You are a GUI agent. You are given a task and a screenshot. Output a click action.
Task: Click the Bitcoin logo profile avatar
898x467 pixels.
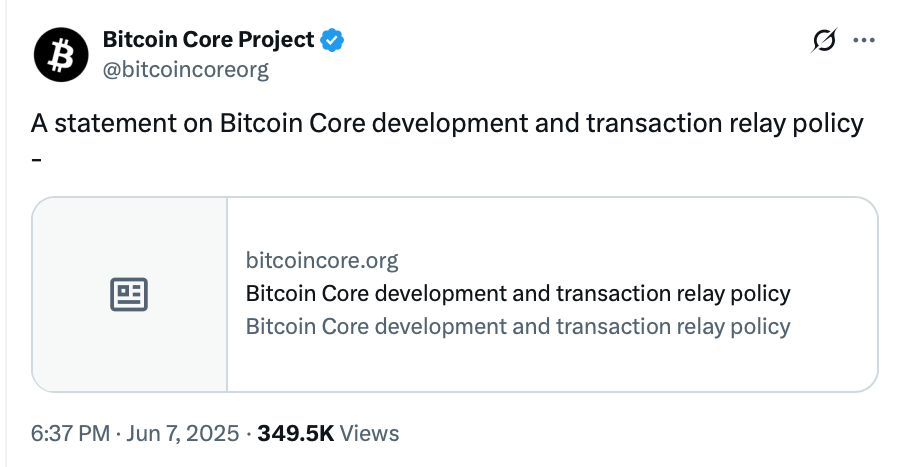click(x=62, y=54)
